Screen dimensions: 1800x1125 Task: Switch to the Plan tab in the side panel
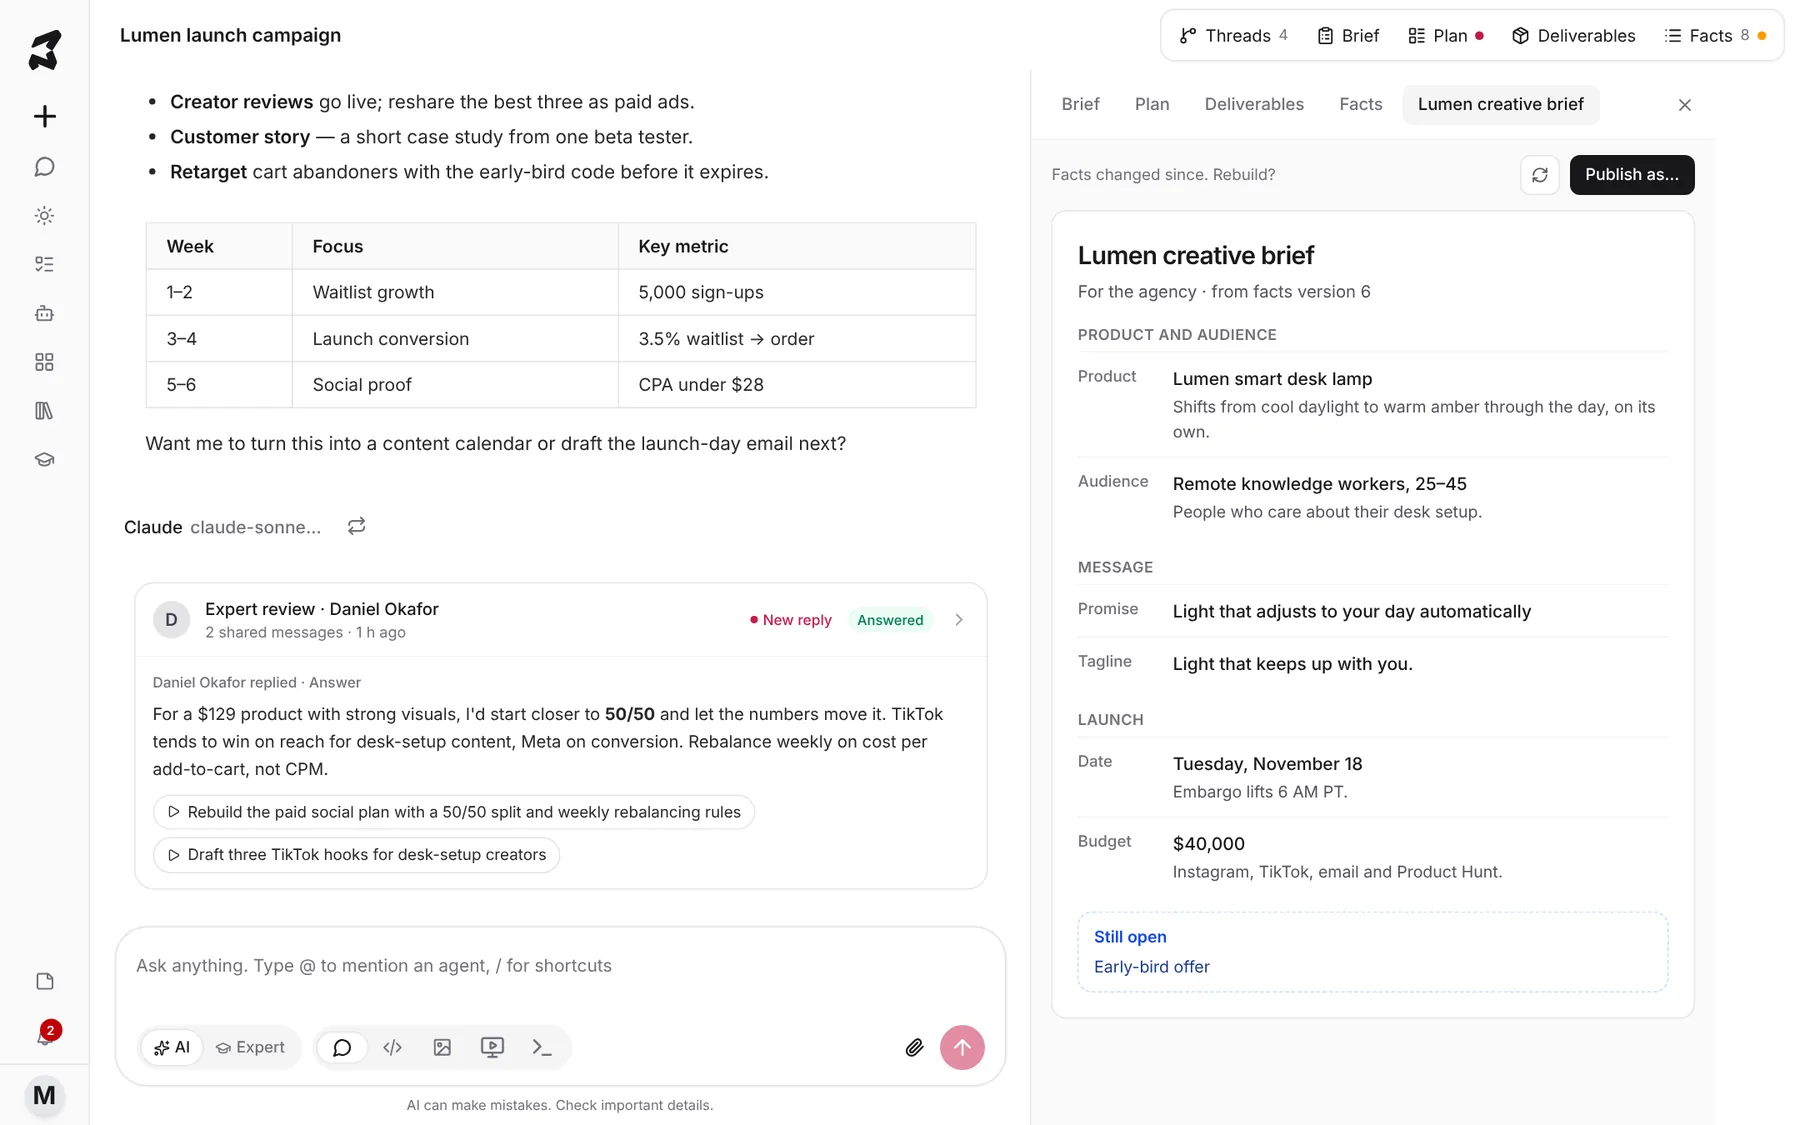(x=1151, y=104)
